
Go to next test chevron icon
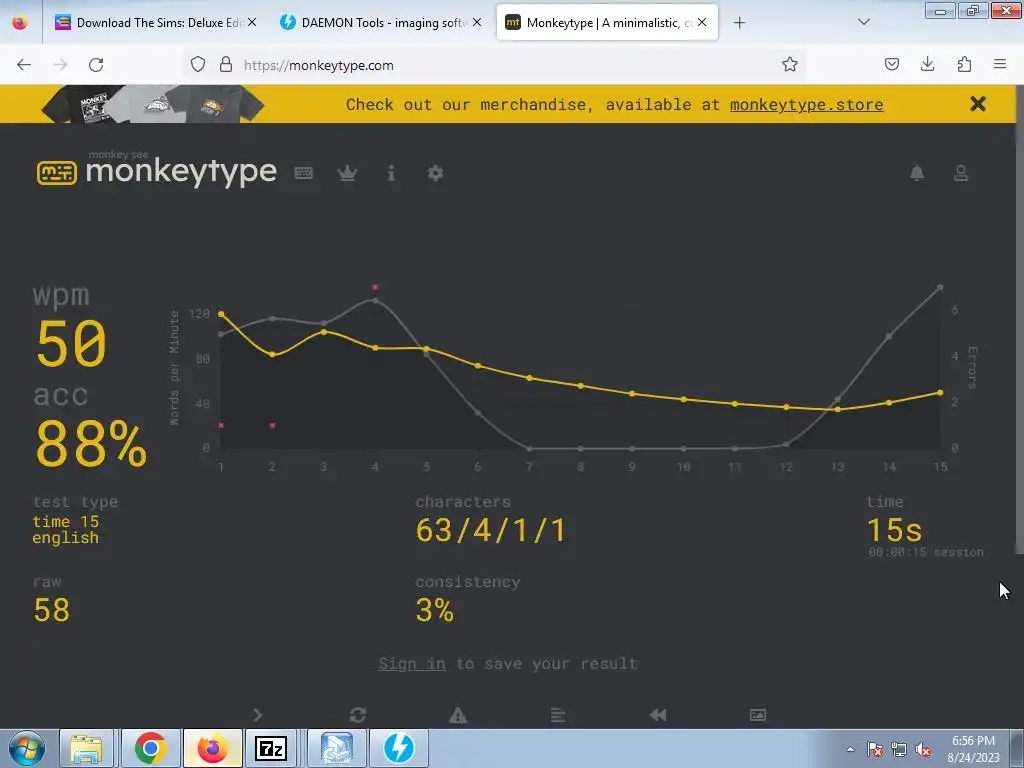click(x=257, y=715)
